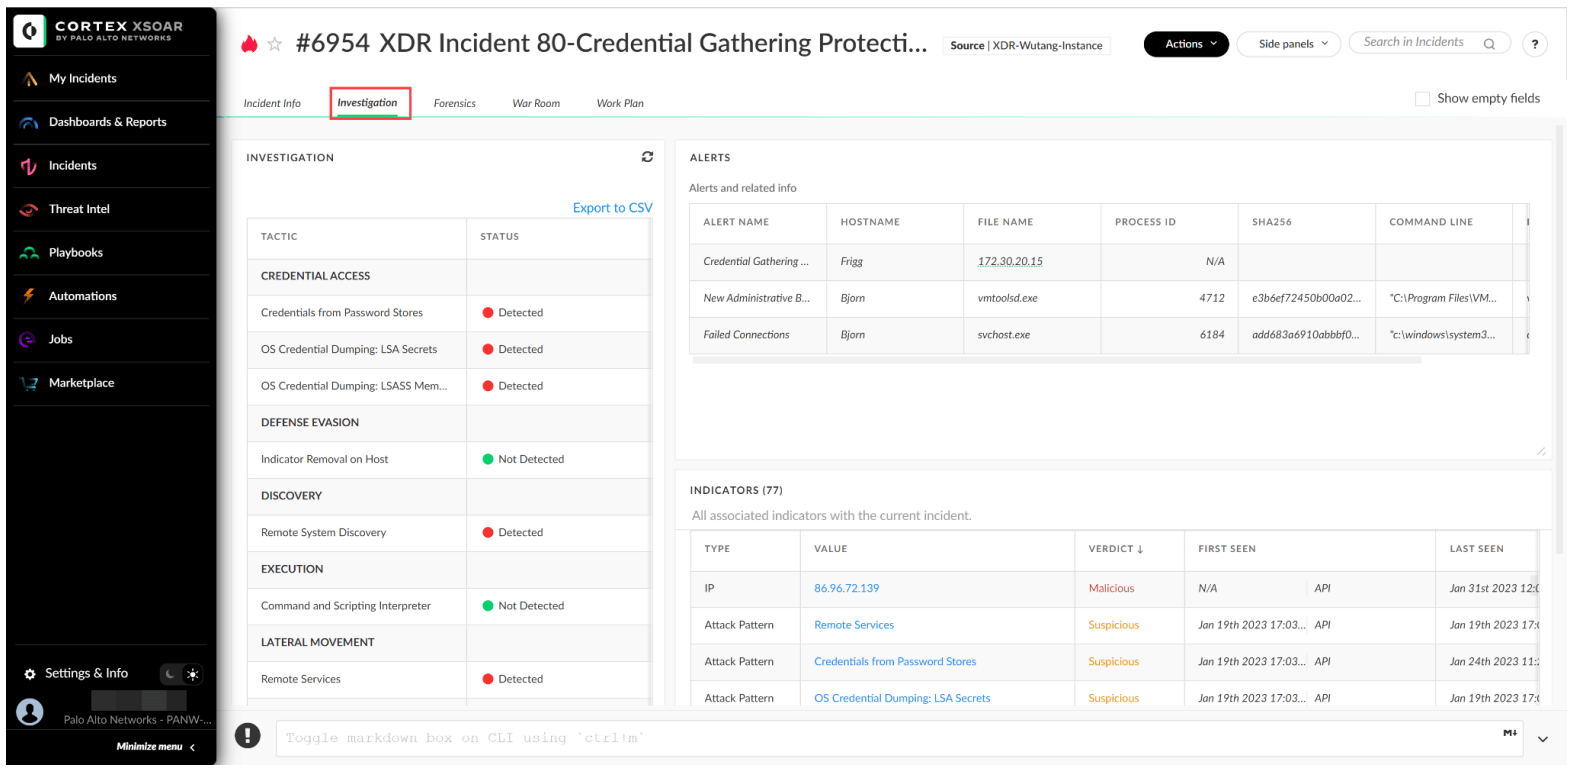Switch to the Forensics tab
The image size is (1574, 776).
tap(454, 104)
